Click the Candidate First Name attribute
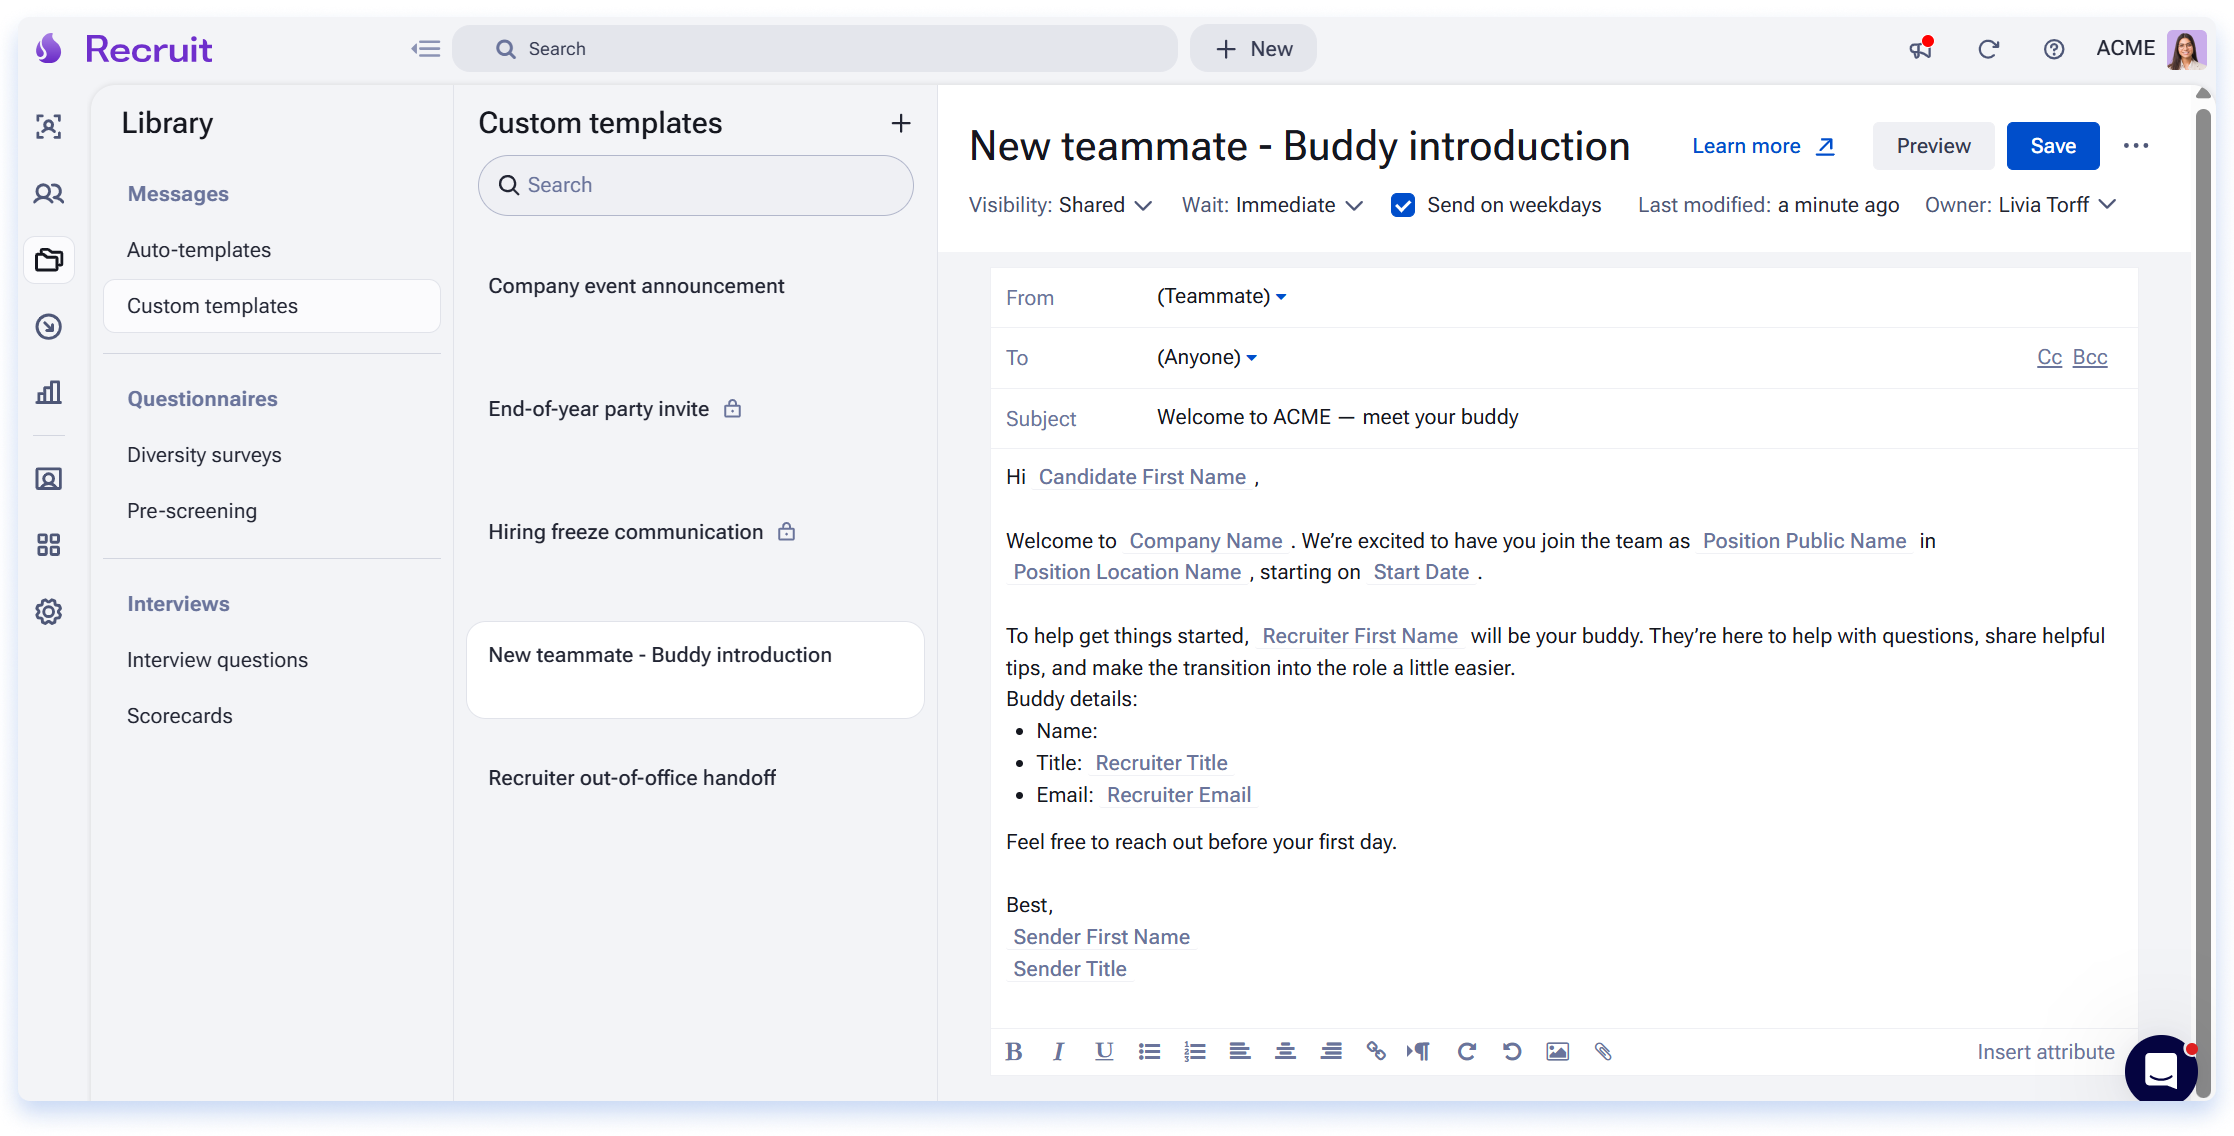Screen dimensions: 2234x1136 [x=1142, y=477]
